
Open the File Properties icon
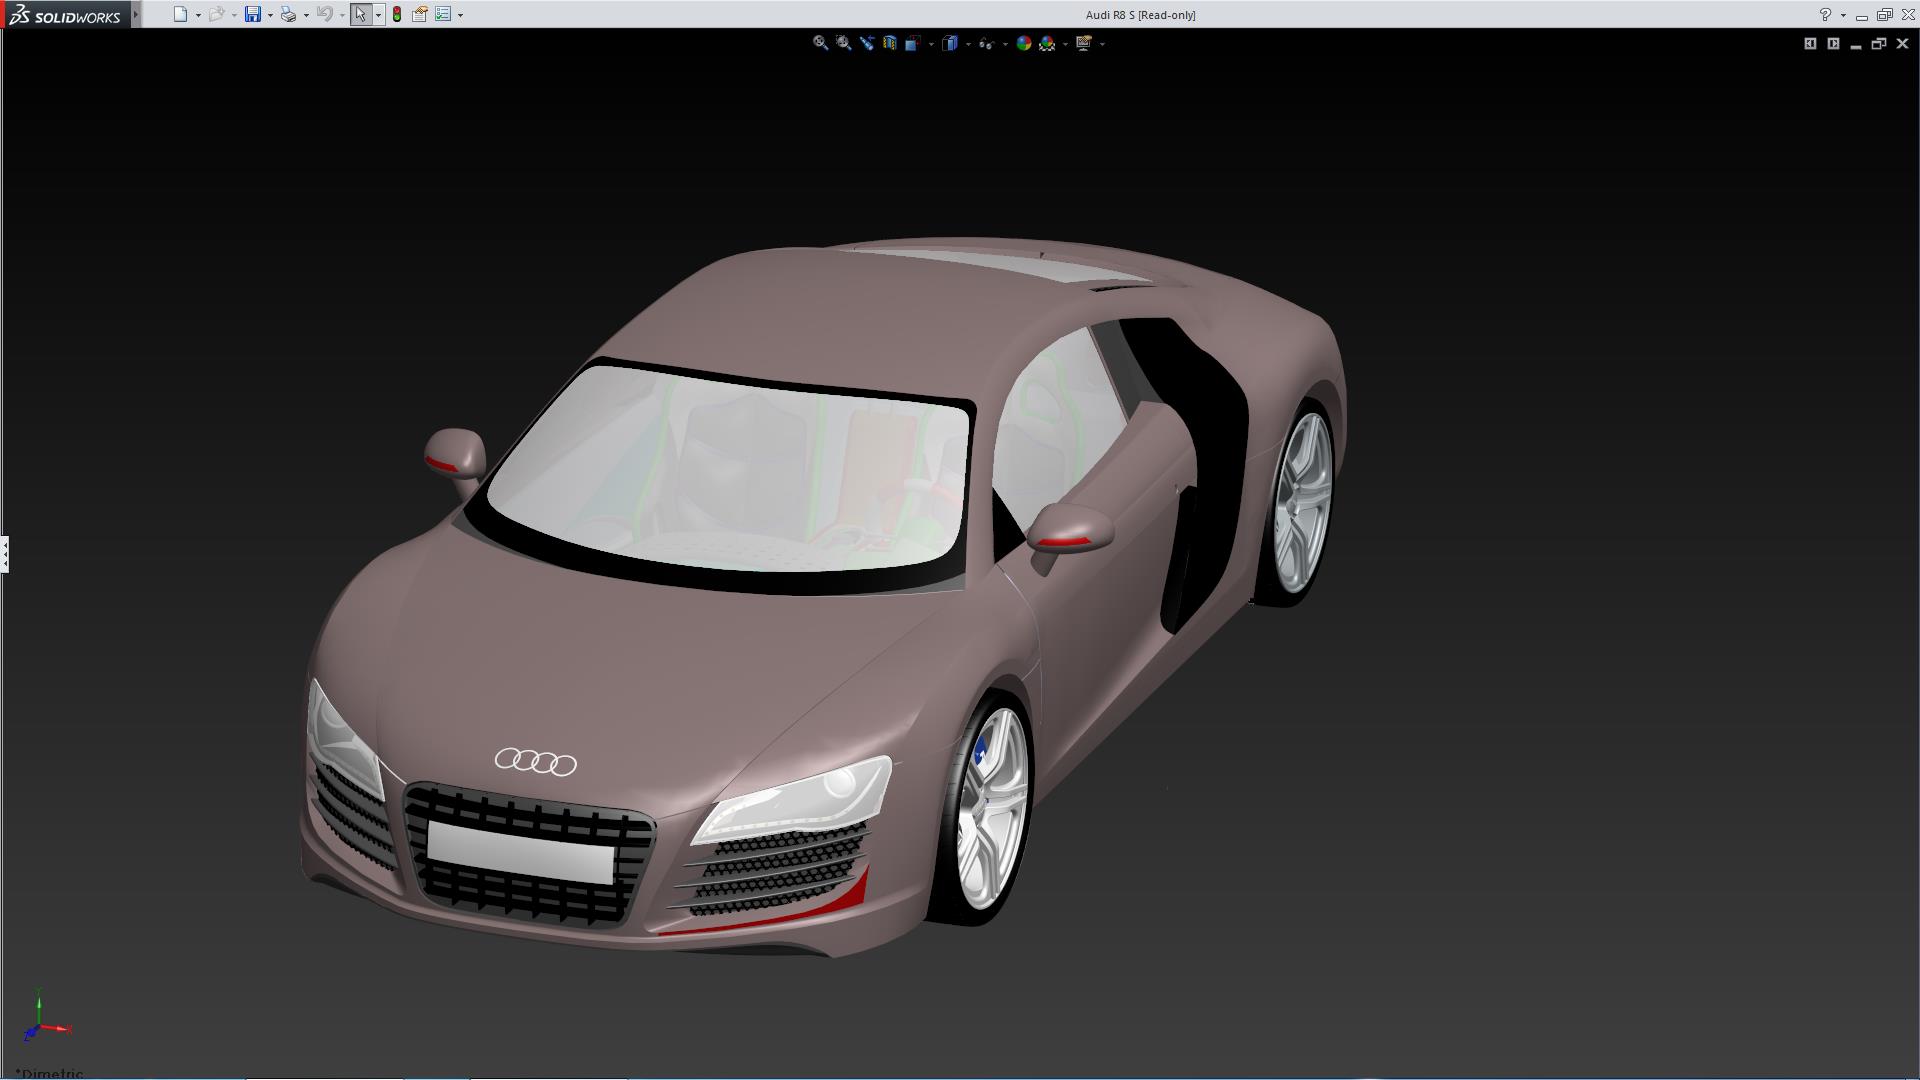[420, 14]
